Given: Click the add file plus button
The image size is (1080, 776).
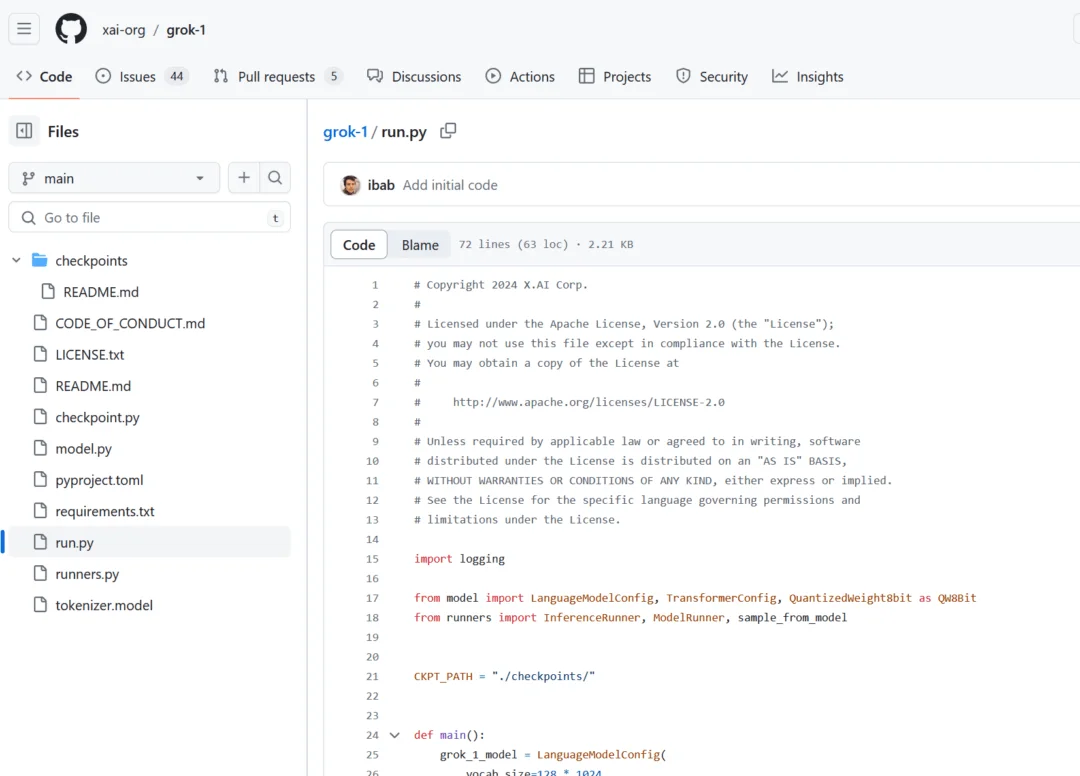Looking at the screenshot, I should 243,178.
